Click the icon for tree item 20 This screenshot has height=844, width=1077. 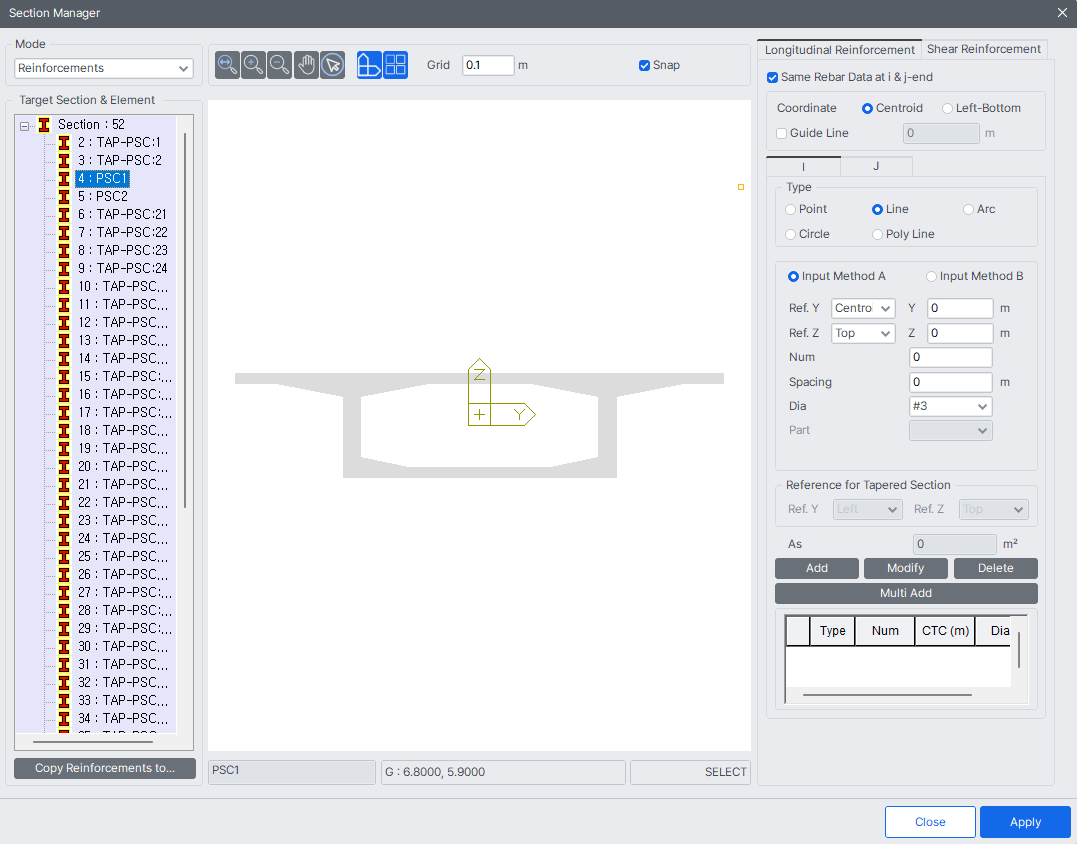click(x=64, y=466)
